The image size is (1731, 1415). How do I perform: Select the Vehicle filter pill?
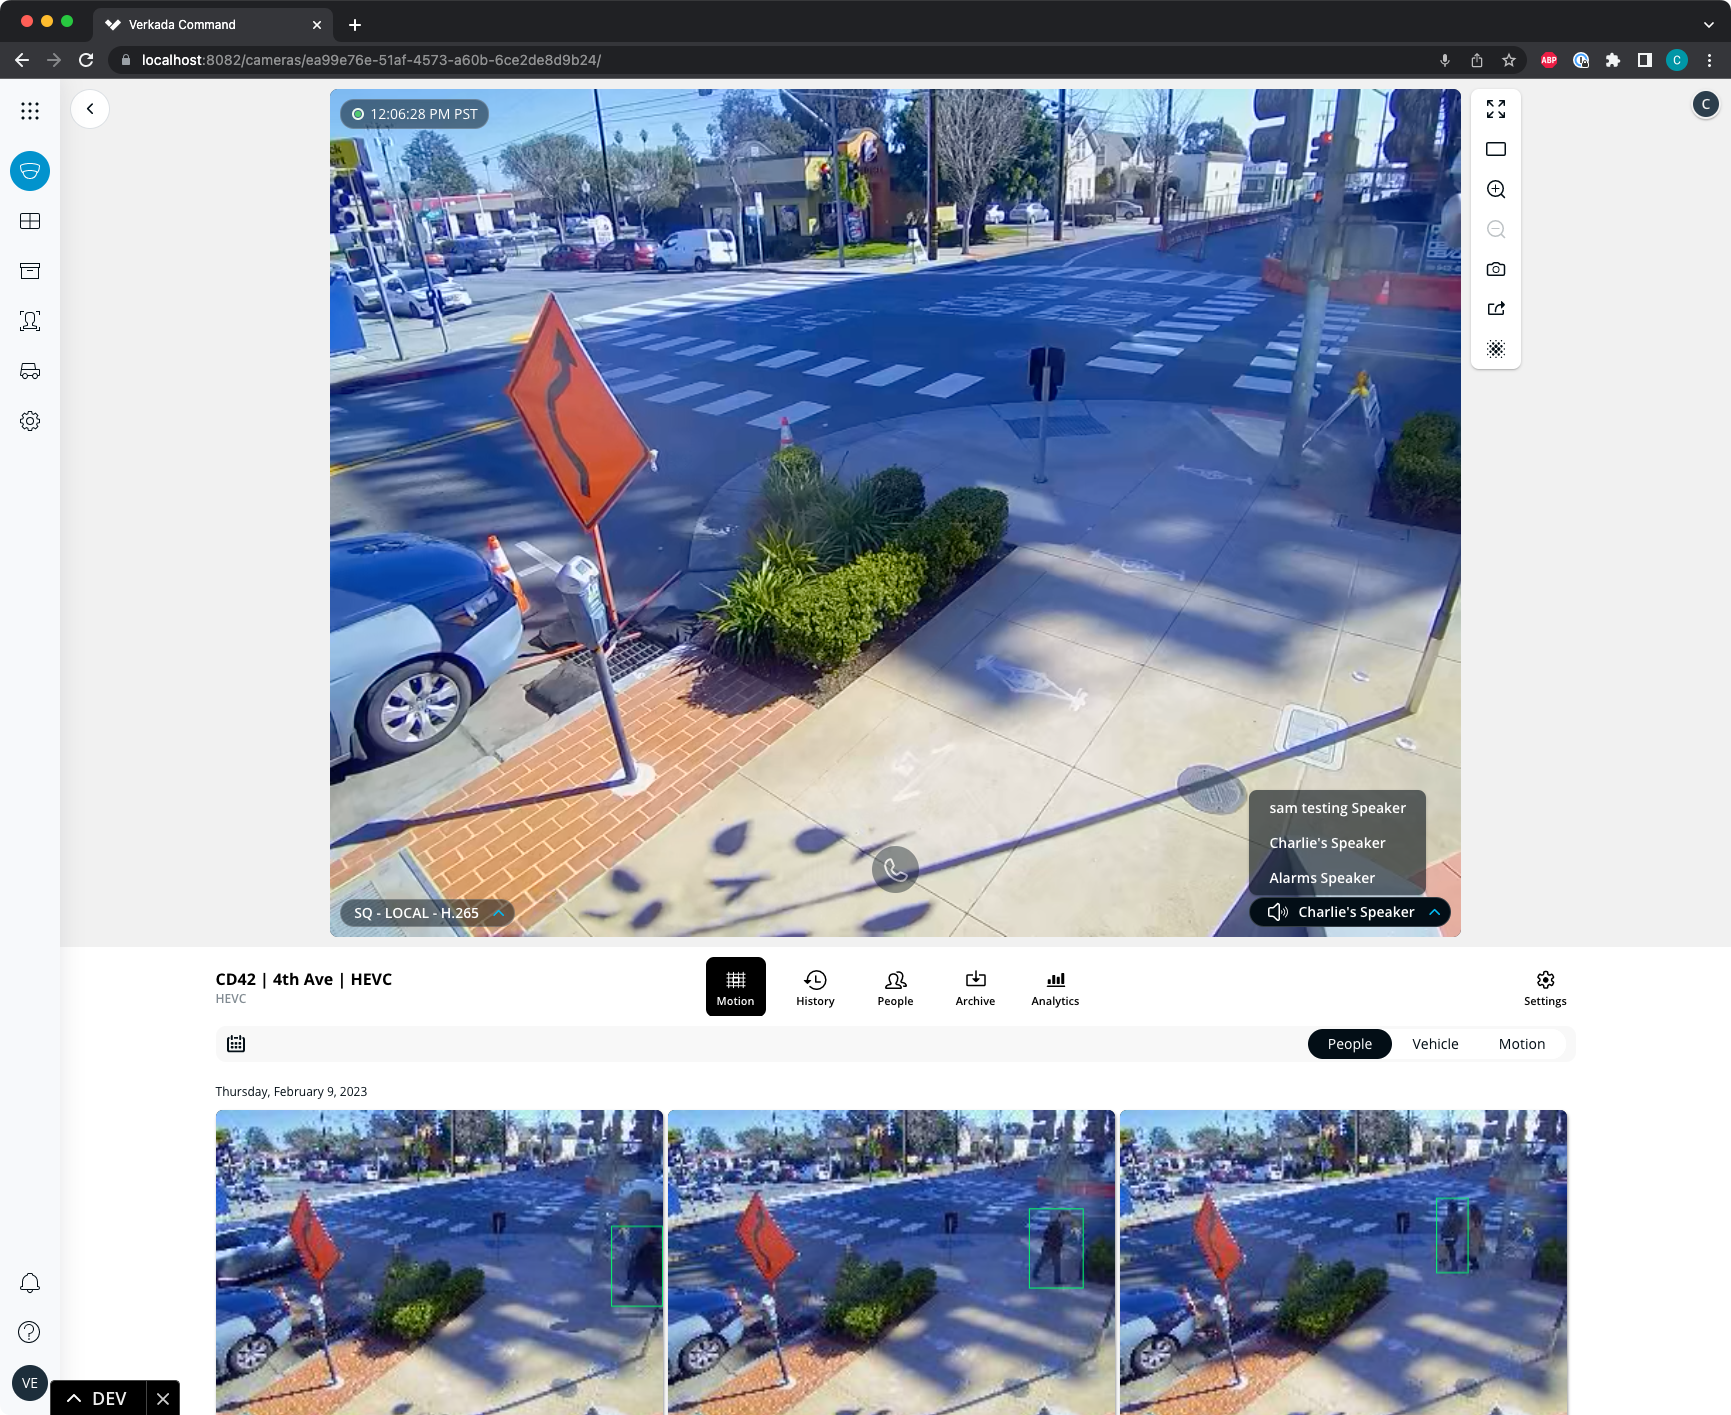[1435, 1044]
